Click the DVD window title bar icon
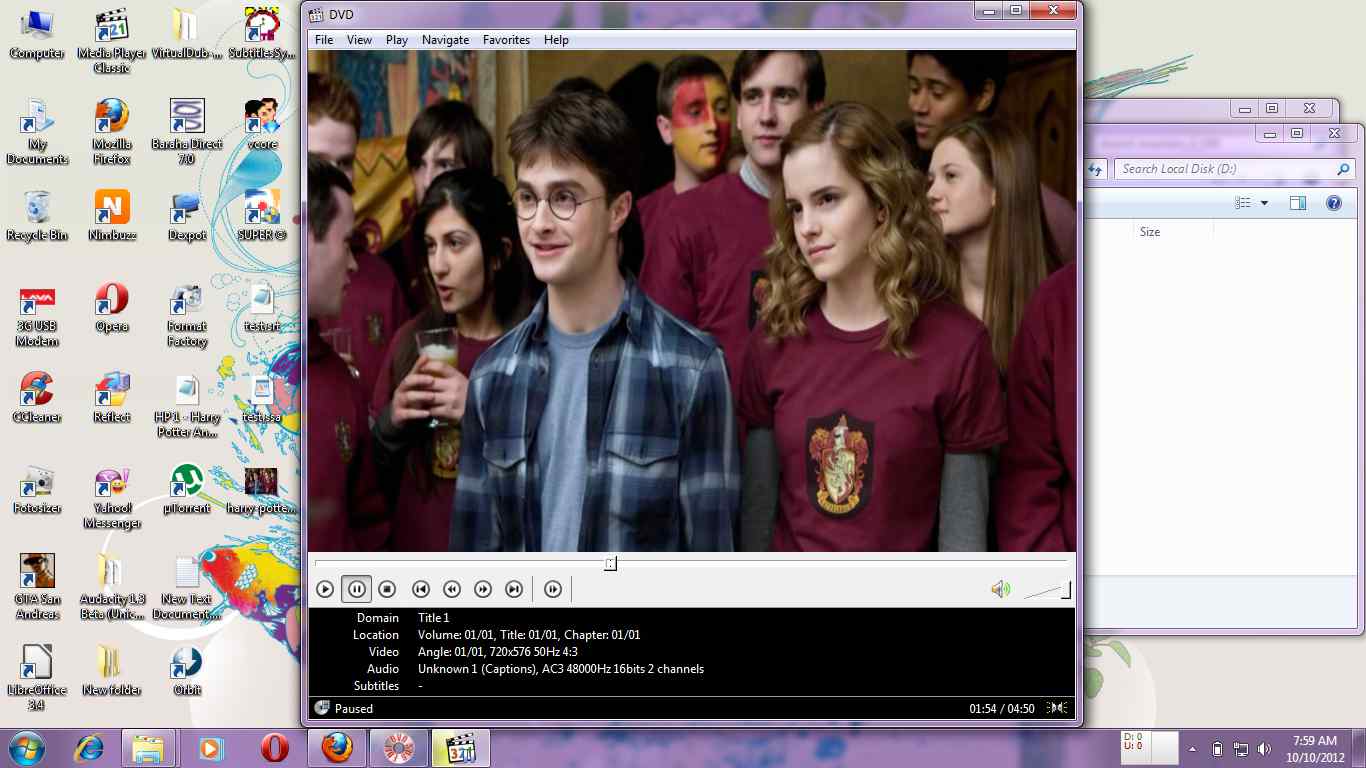Image resolution: width=1366 pixels, height=768 pixels. pos(316,14)
